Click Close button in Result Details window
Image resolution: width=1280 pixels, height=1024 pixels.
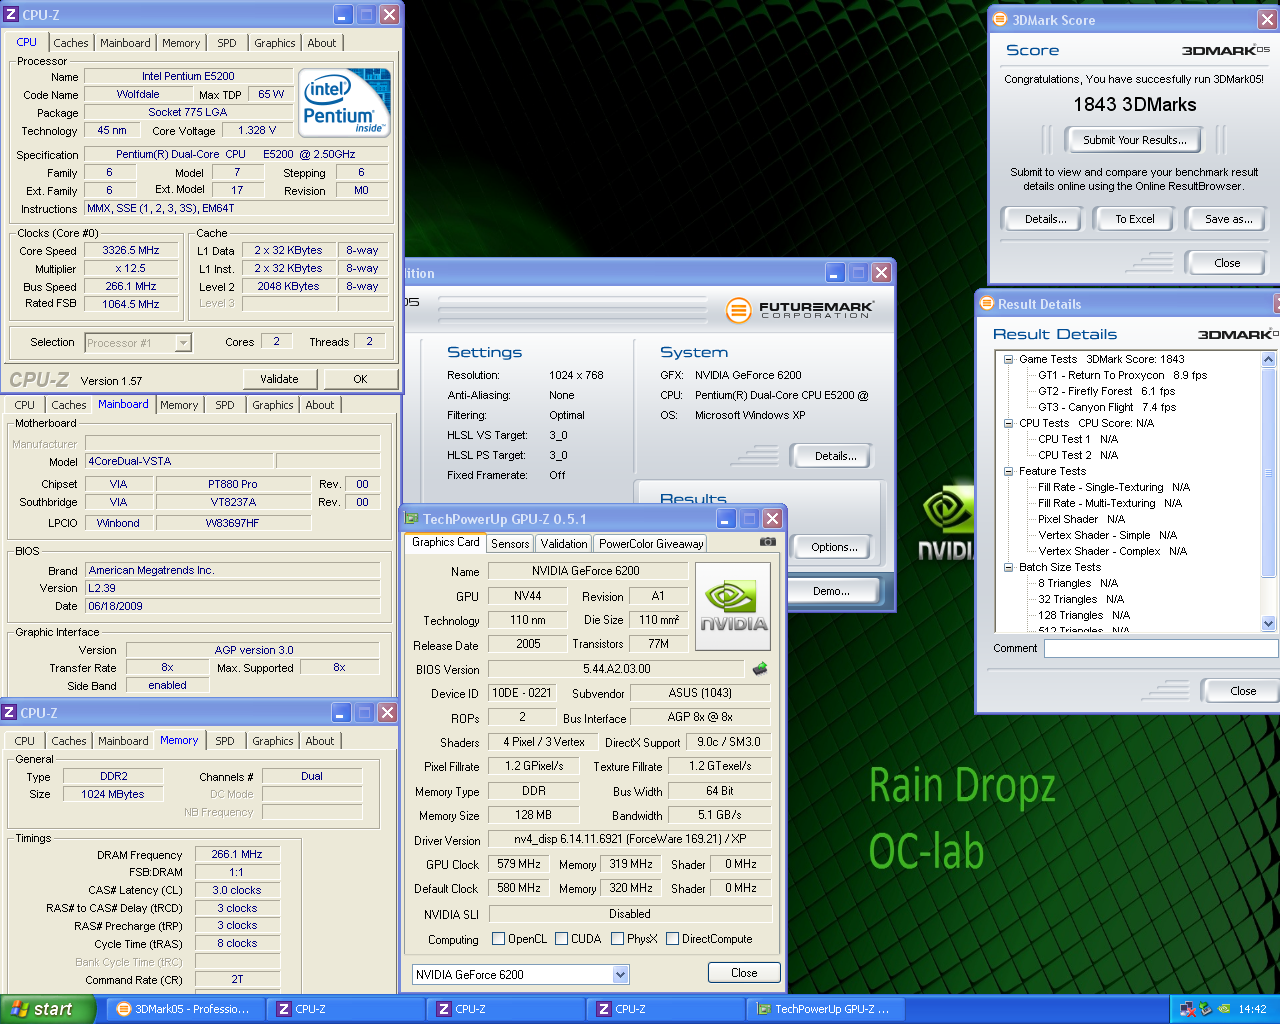[x=1243, y=691]
